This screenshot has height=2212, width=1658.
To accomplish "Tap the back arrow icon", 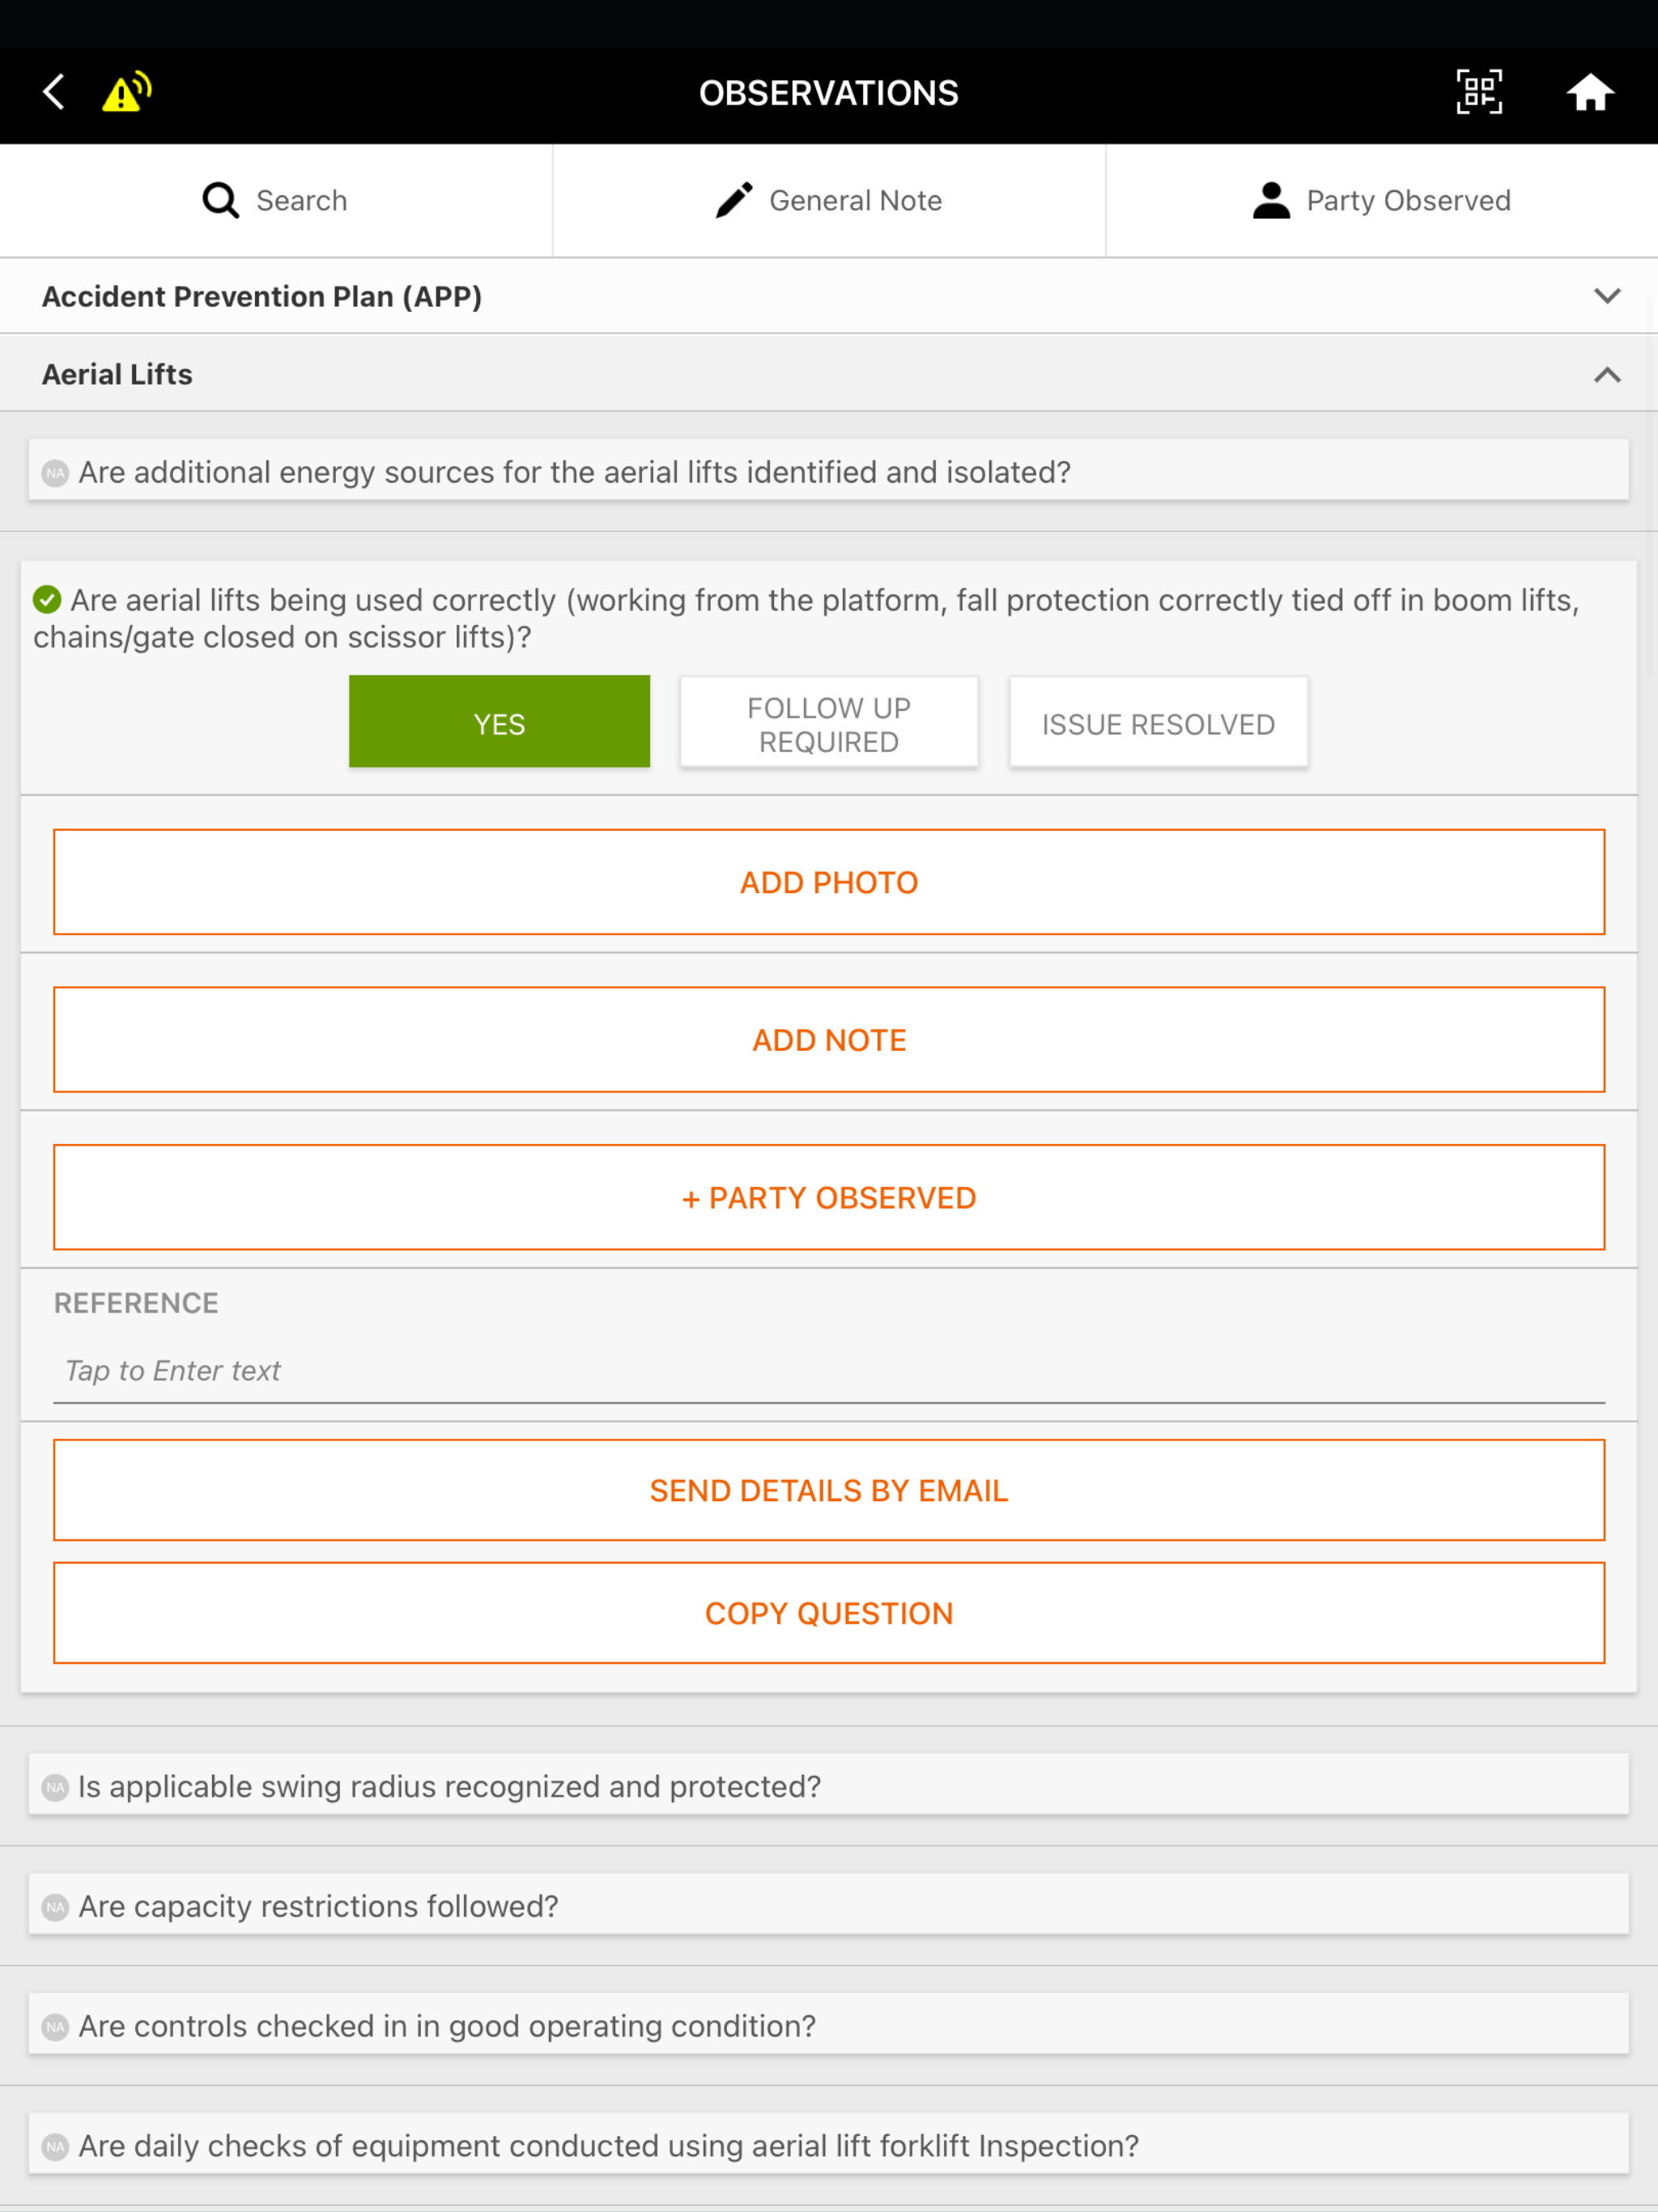I will (x=54, y=92).
